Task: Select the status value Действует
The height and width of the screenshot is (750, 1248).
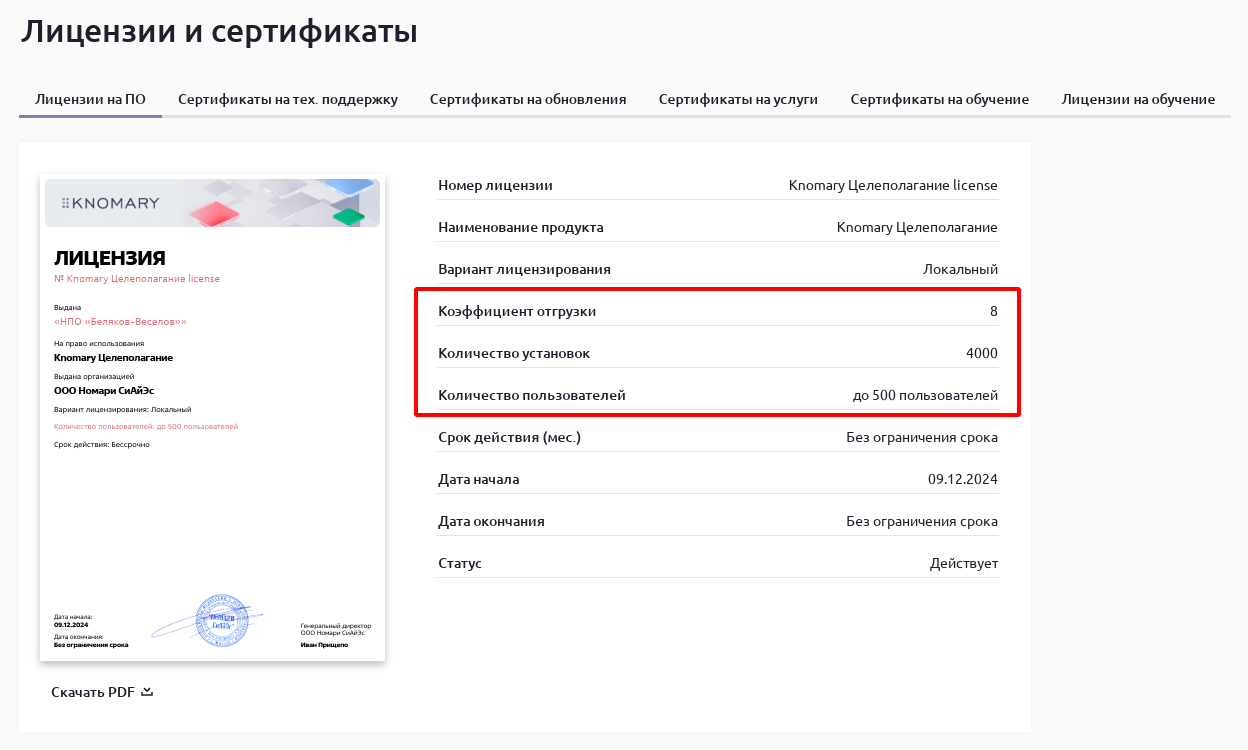Action: pyautogui.click(x=964, y=563)
